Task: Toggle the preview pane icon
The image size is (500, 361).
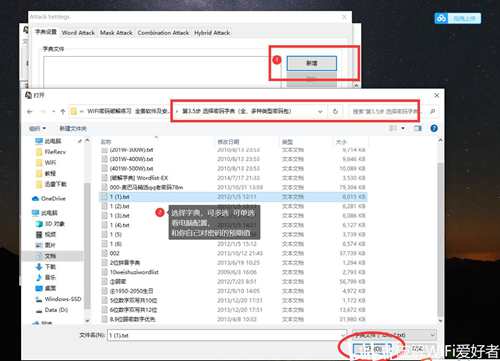Action: [418, 128]
